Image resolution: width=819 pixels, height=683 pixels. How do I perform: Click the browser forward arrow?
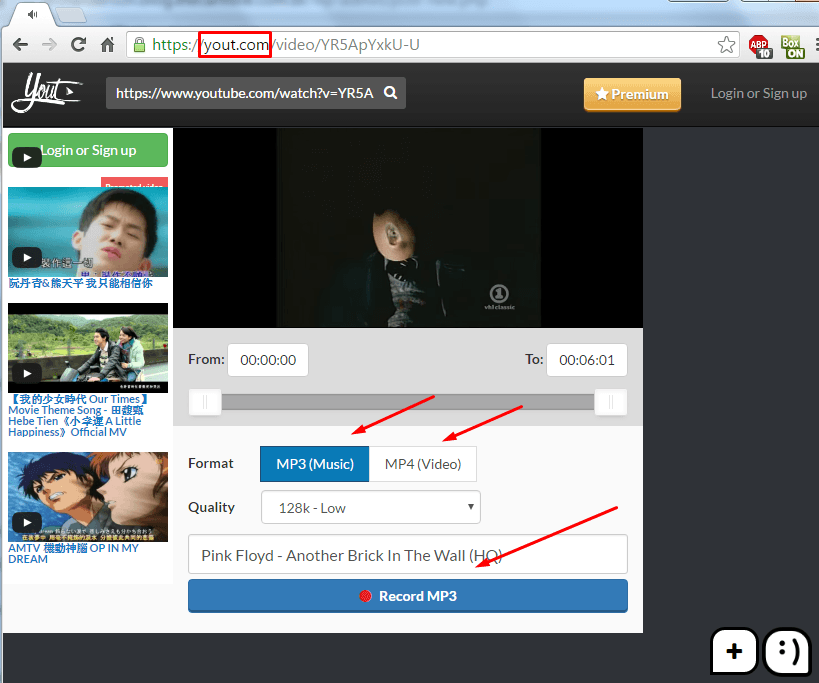50,45
